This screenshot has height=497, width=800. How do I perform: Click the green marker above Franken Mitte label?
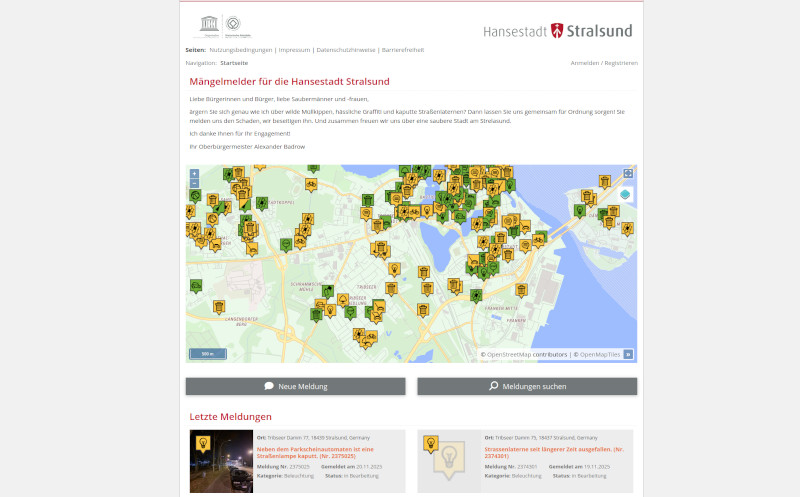[476, 296]
